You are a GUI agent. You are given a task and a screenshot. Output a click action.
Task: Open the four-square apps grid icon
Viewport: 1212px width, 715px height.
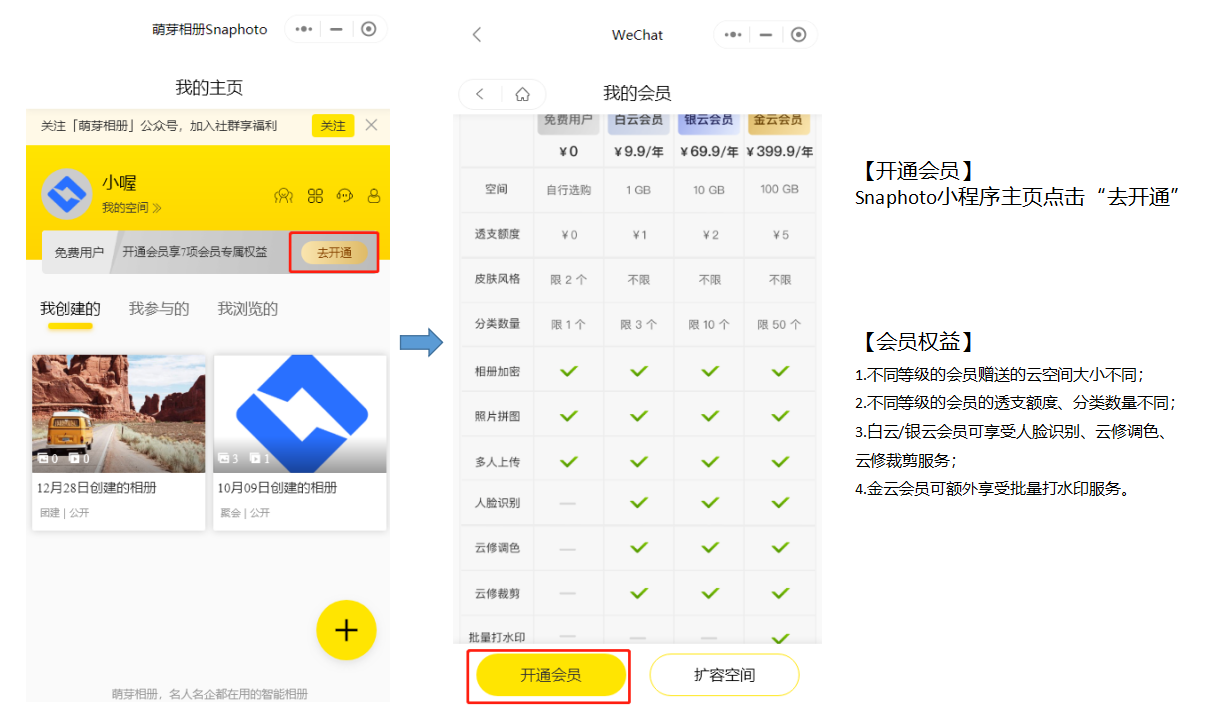coord(315,196)
